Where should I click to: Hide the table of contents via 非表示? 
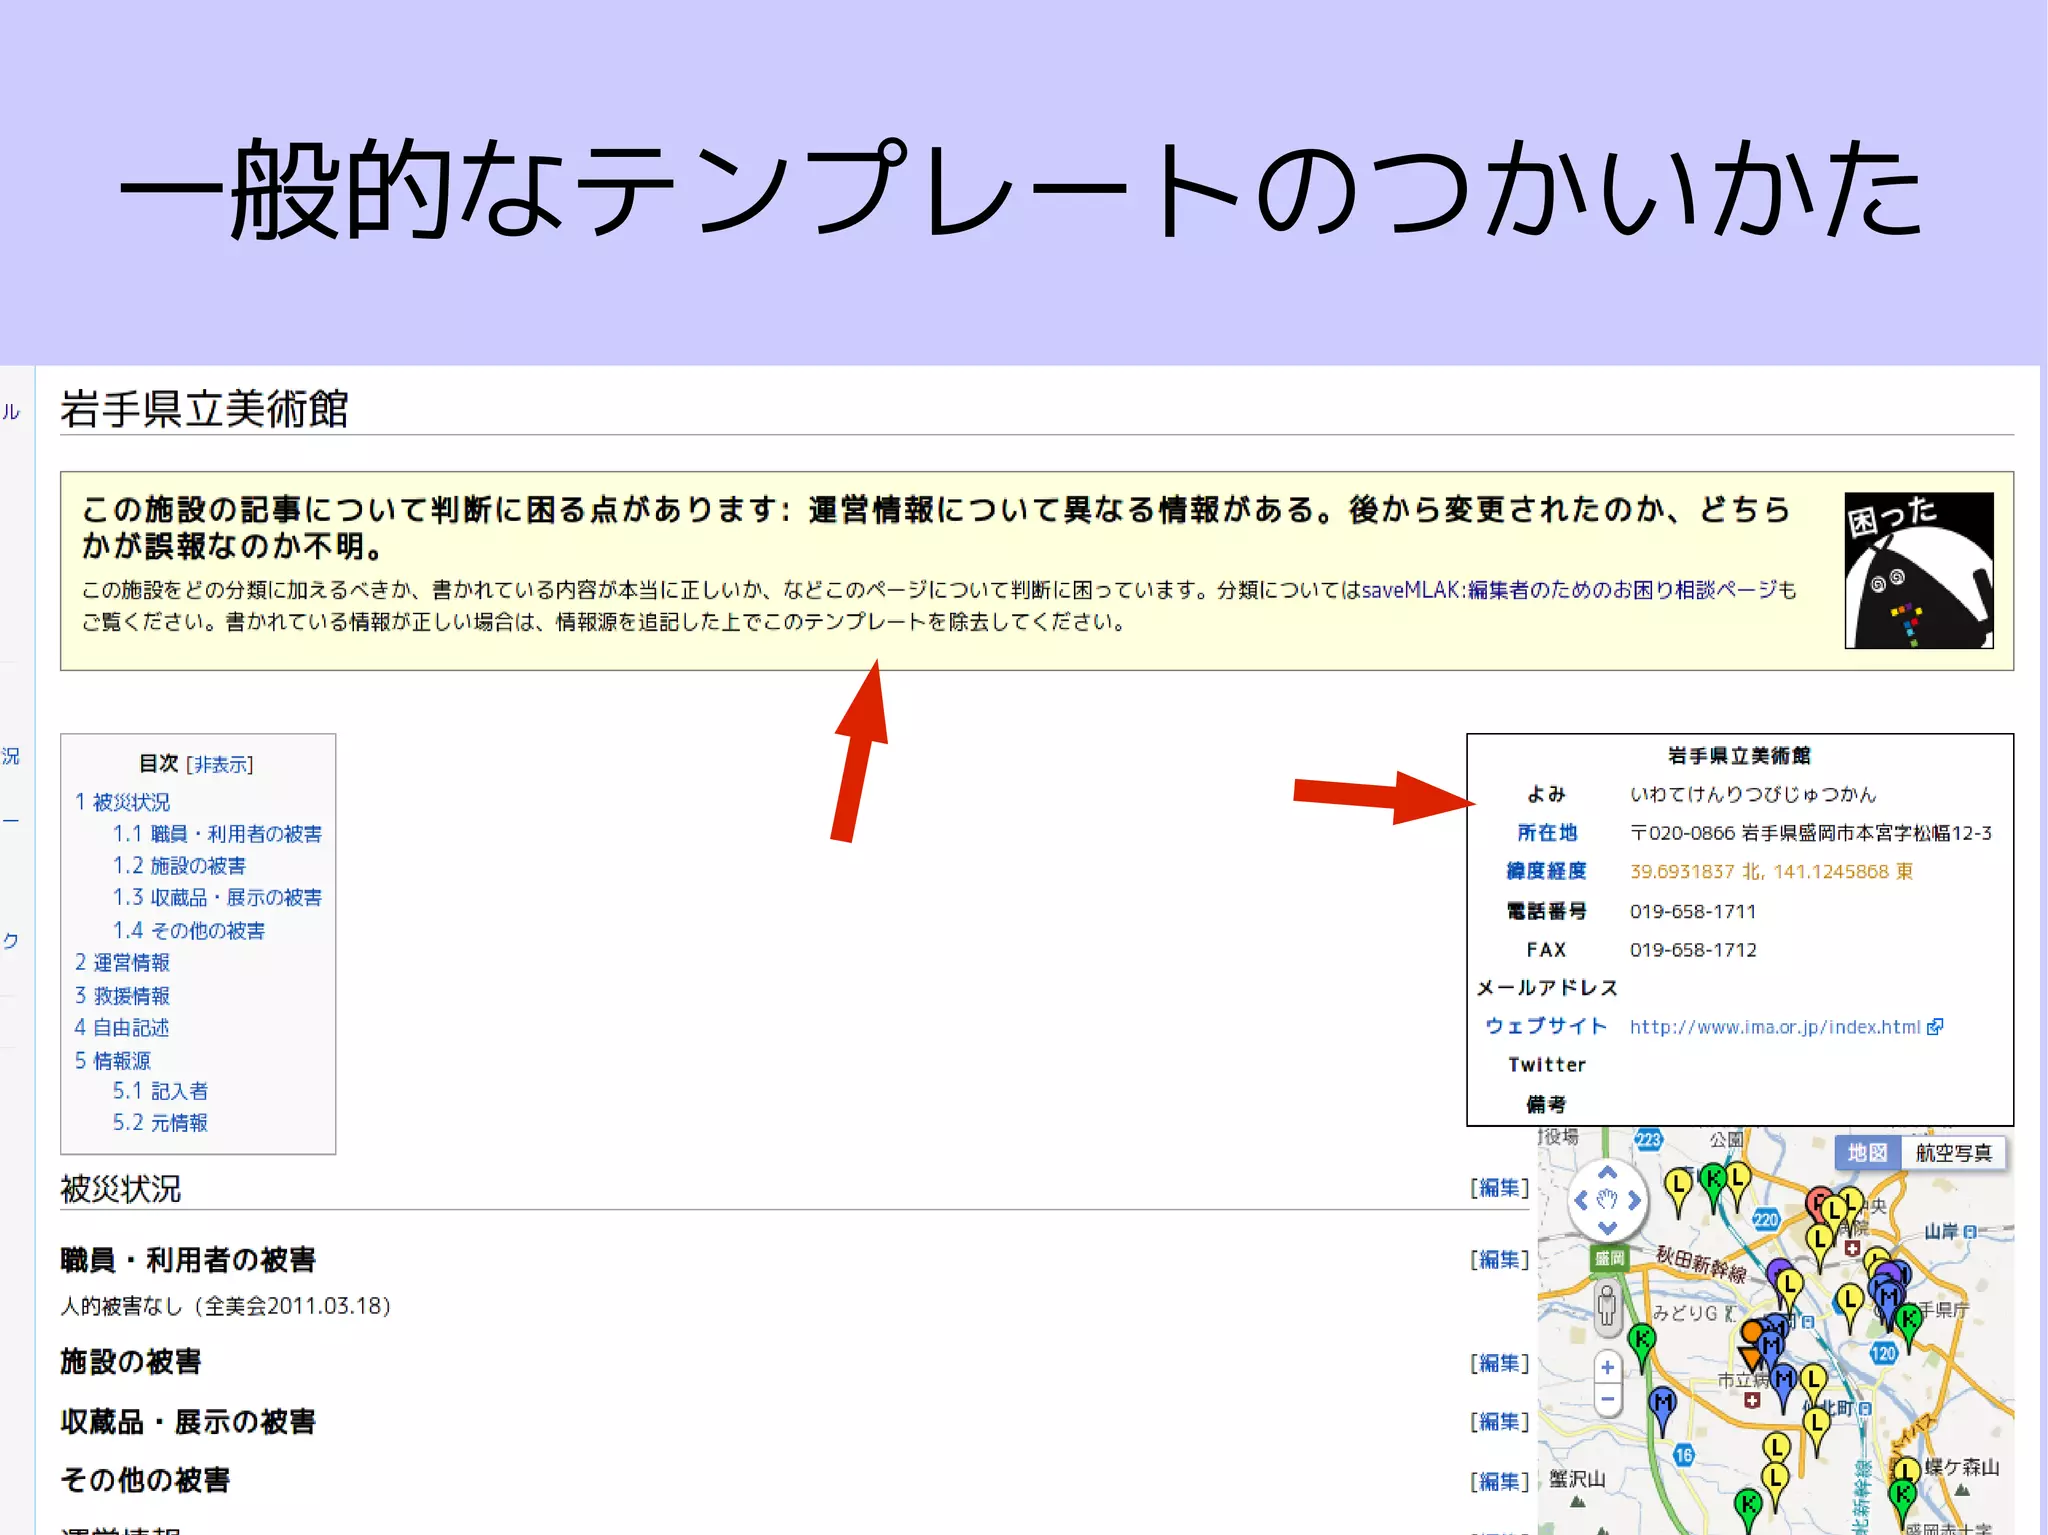coord(220,765)
